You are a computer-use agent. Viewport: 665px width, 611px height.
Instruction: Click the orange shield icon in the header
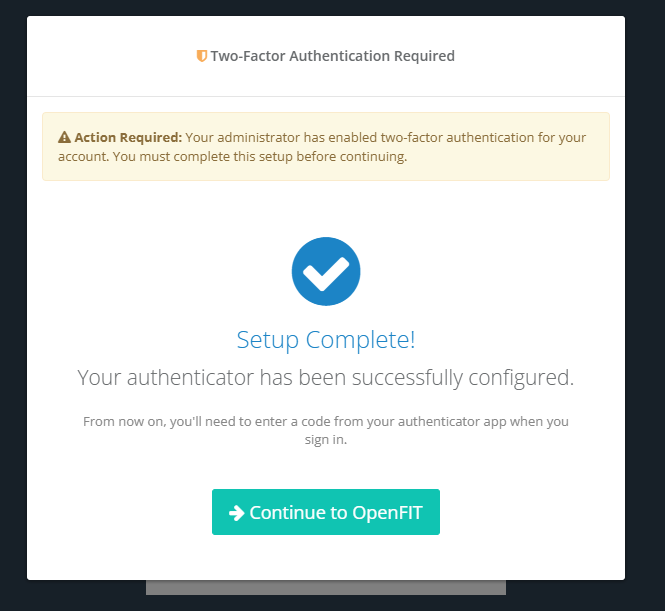pyautogui.click(x=202, y=56)
